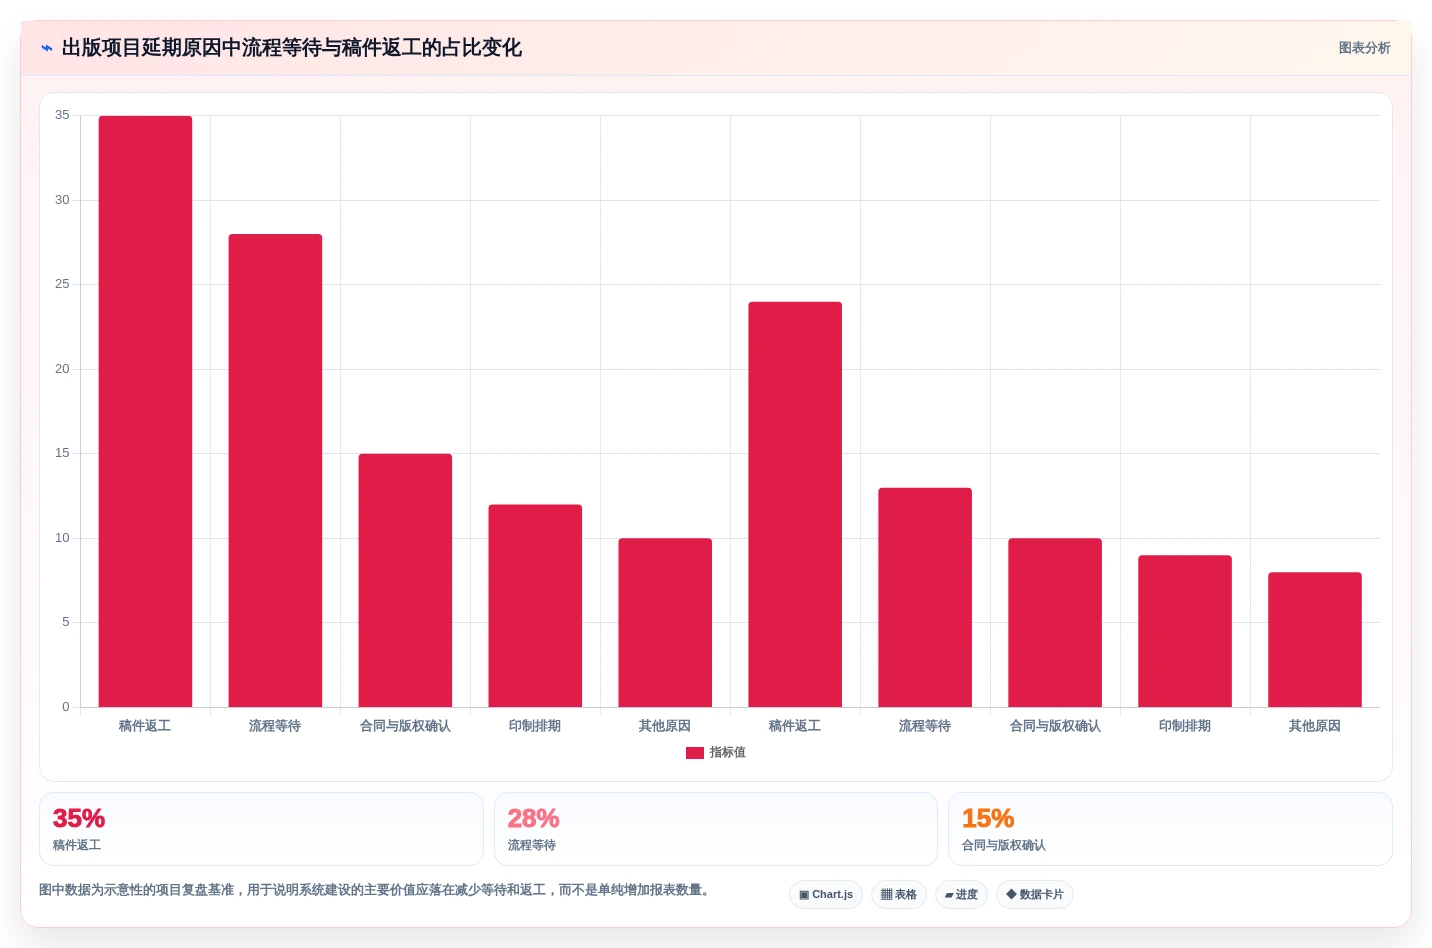Screen dimensions: 1432x948
Task: Select the Chart.js tag chip
Action: pyautogui.click(x=826, y=894)
